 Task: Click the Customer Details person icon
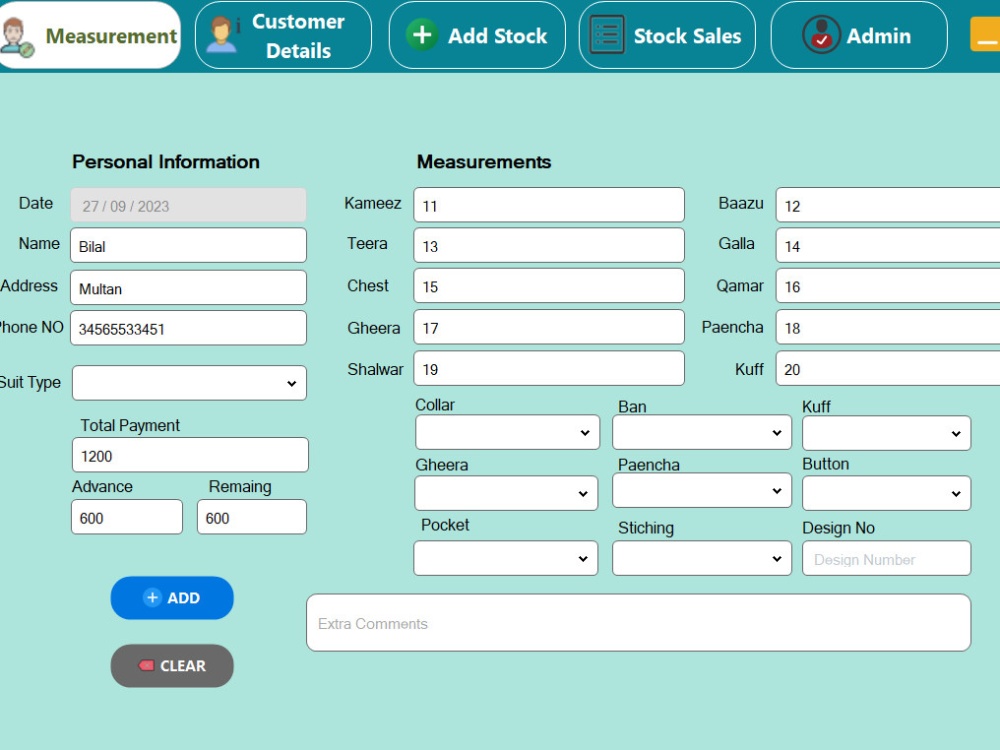223,34
